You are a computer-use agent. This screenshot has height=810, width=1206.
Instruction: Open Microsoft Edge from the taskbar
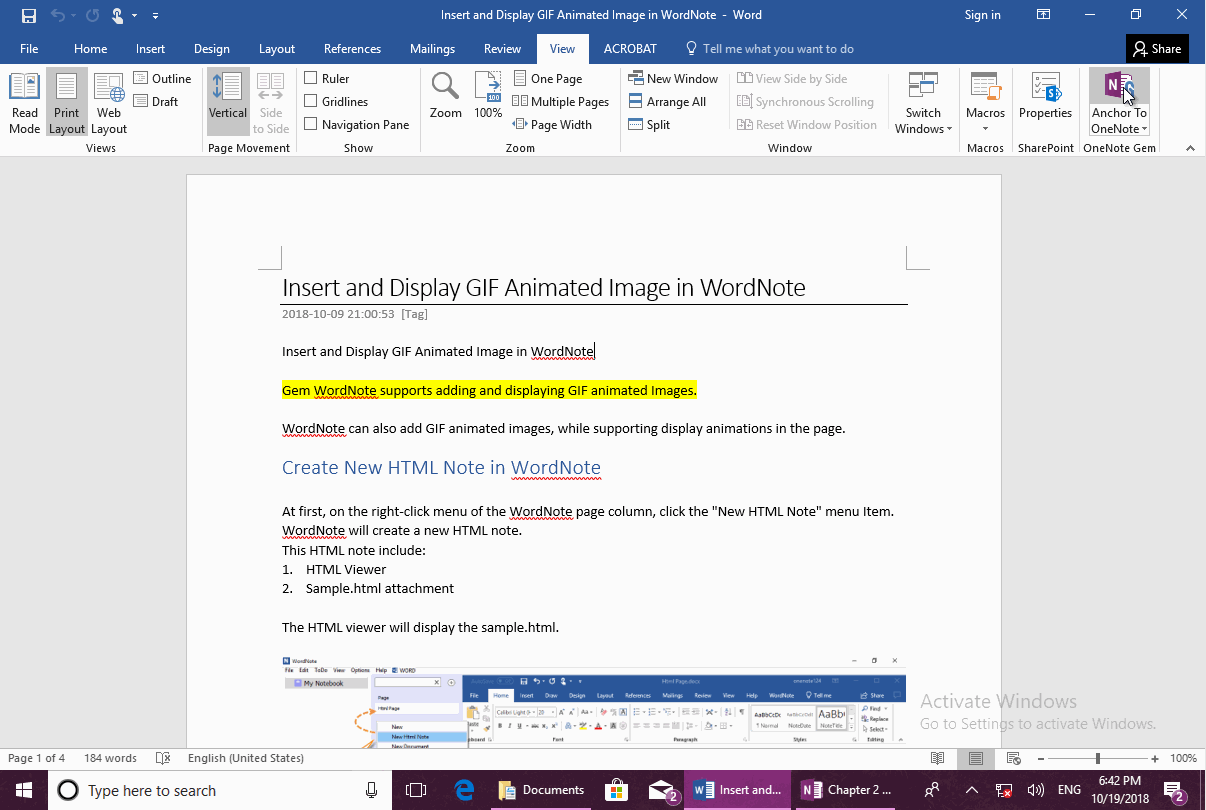tap(464, 790)
